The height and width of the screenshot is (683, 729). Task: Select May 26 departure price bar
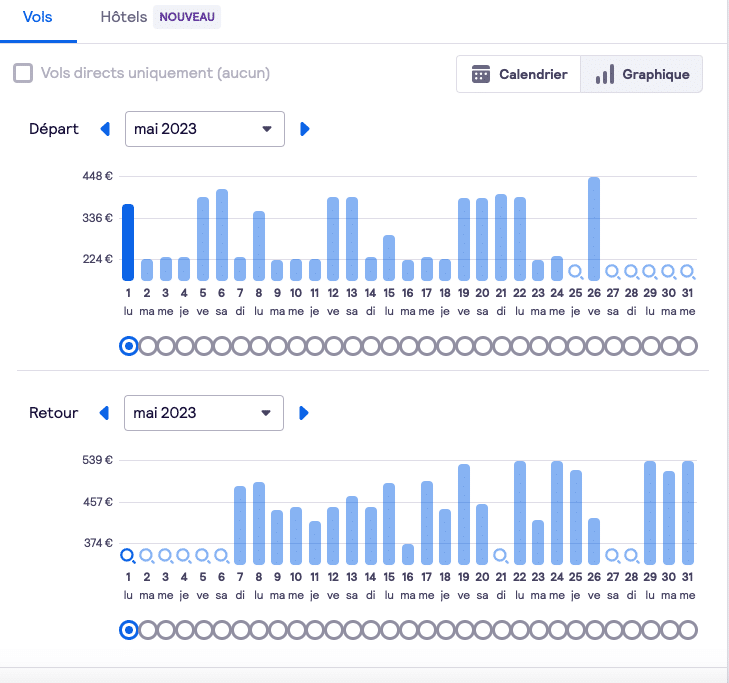594,229
